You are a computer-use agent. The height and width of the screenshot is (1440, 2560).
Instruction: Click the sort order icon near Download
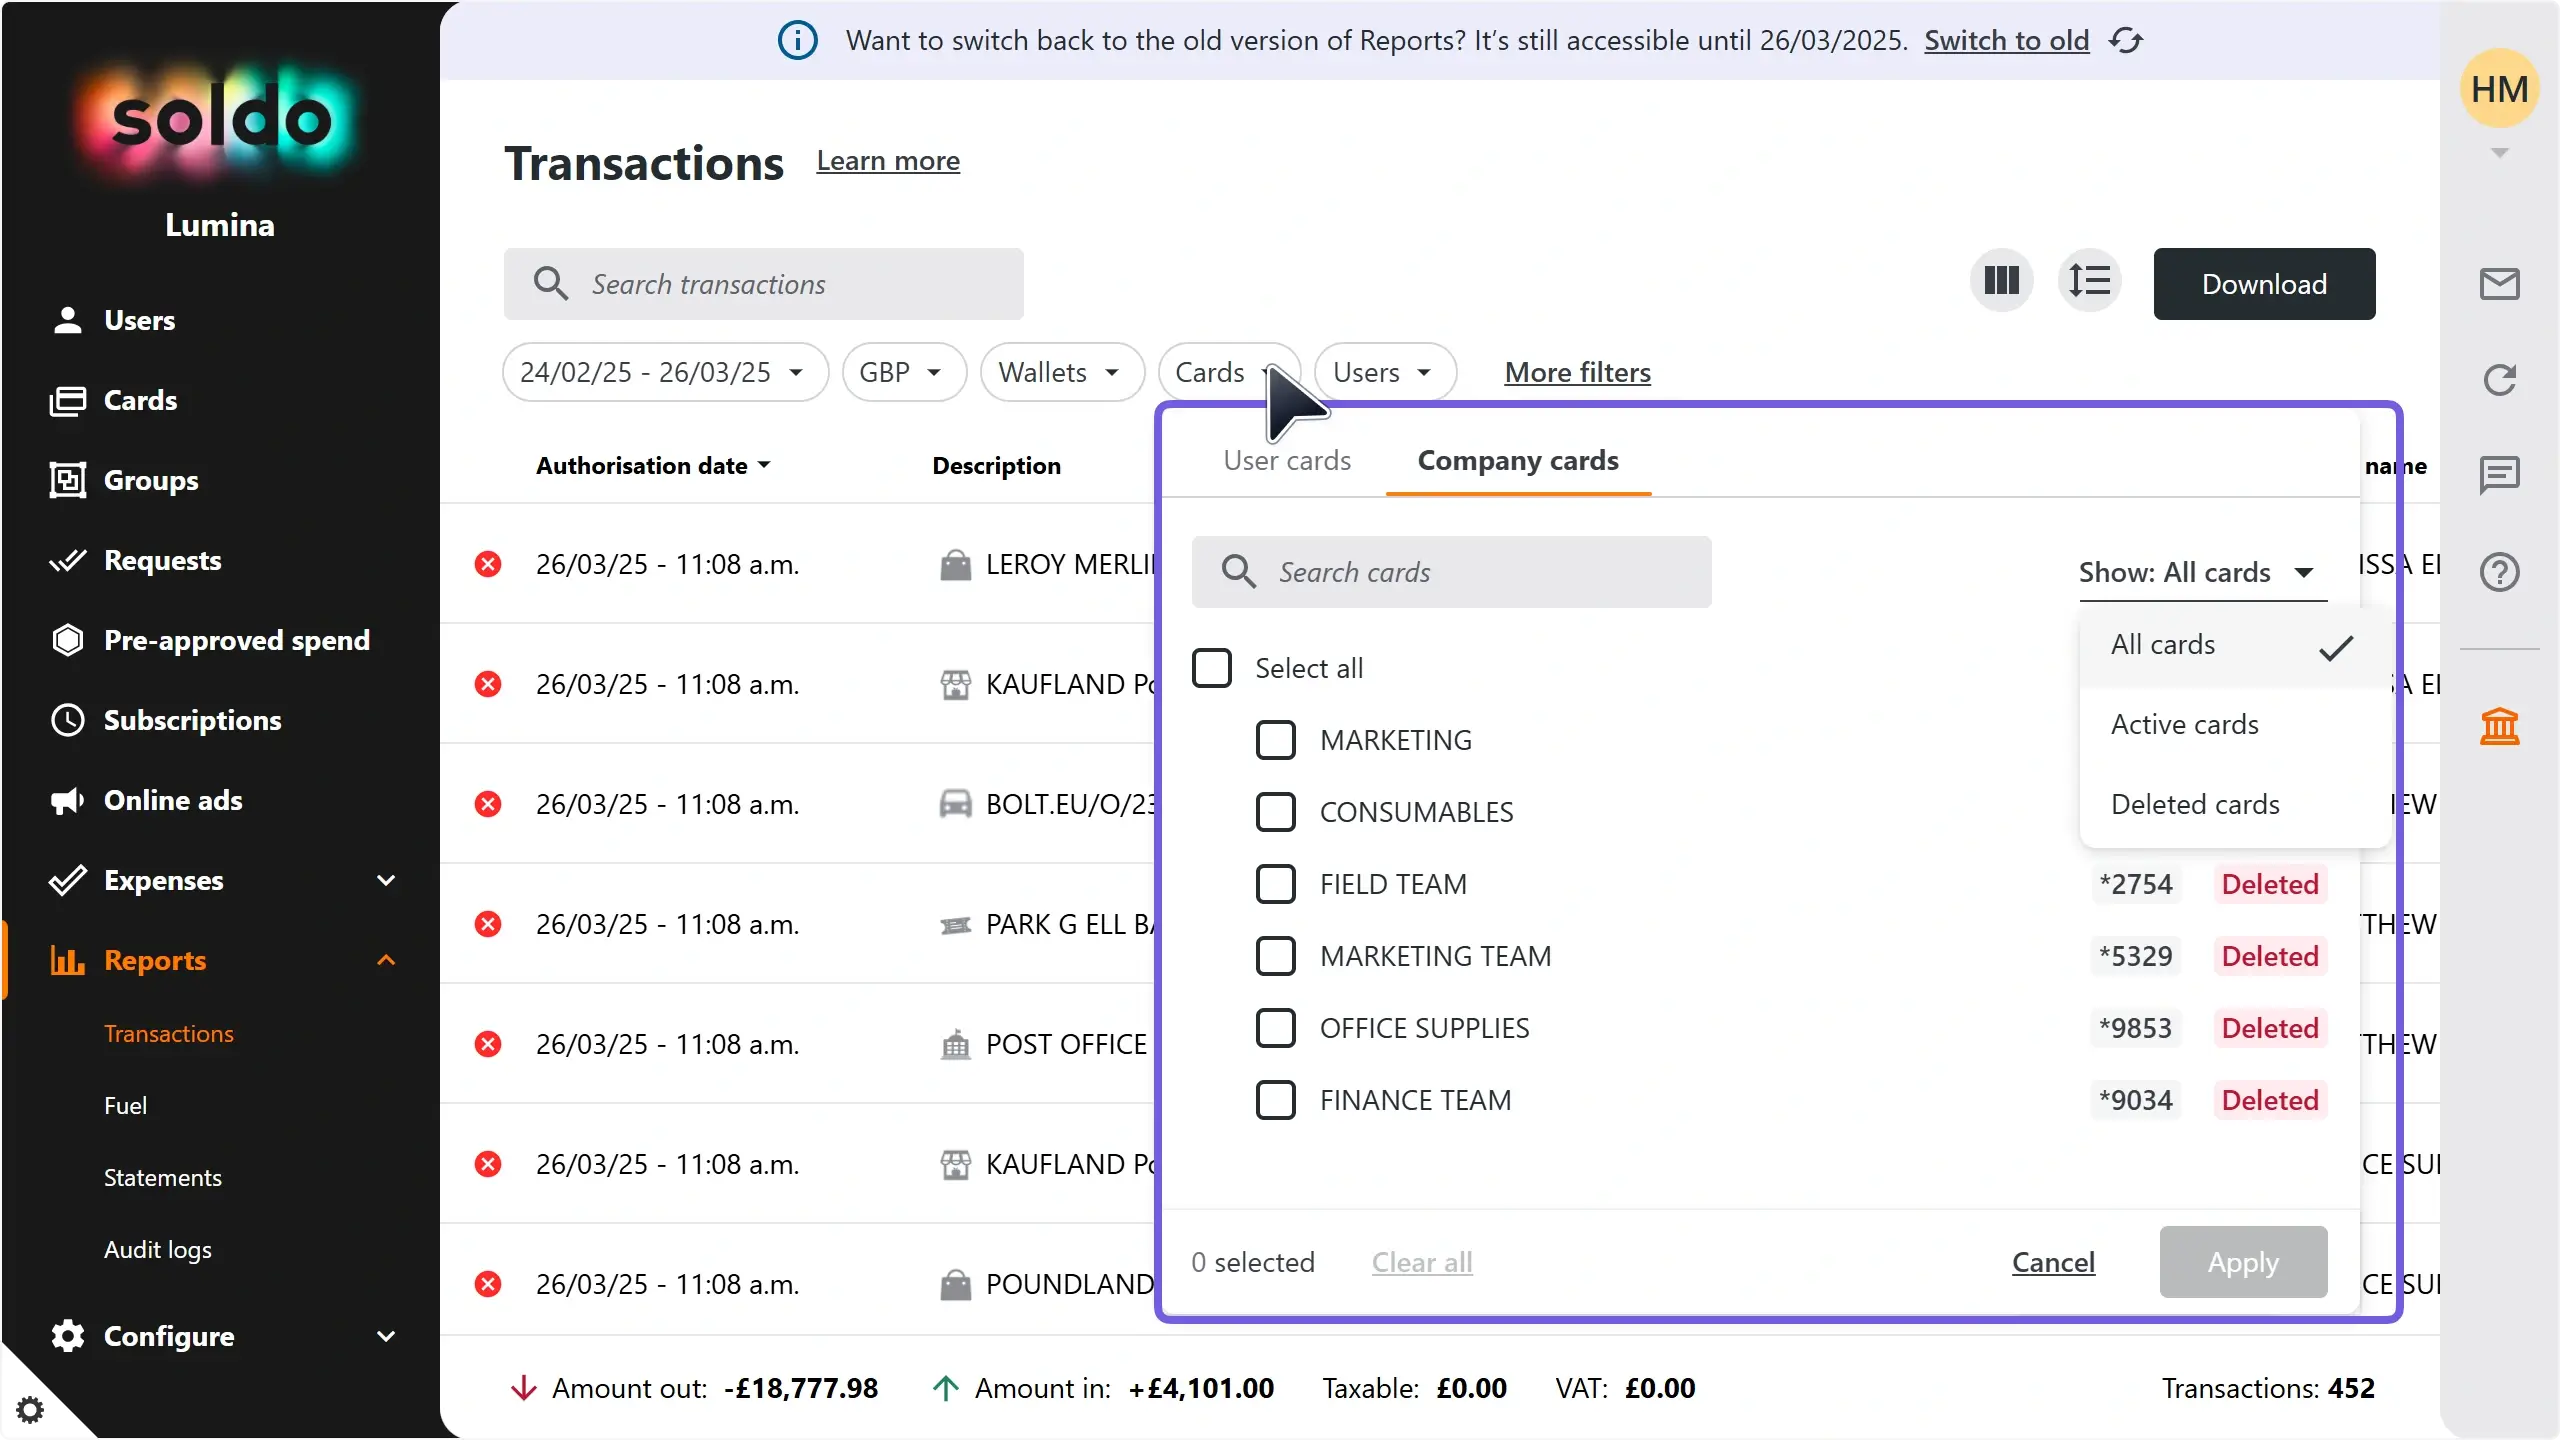(x=2091, y=281)
